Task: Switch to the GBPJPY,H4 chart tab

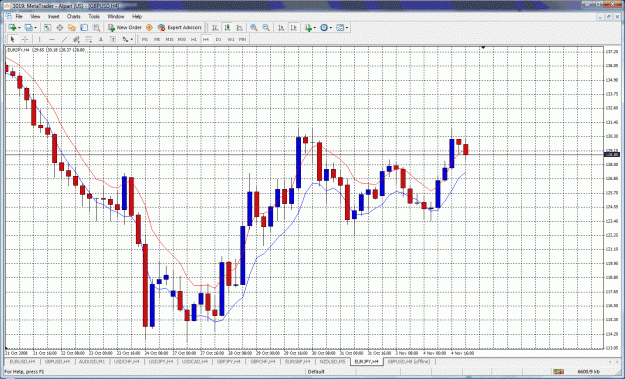Action: pyautogui.click(x=228, y=361)
